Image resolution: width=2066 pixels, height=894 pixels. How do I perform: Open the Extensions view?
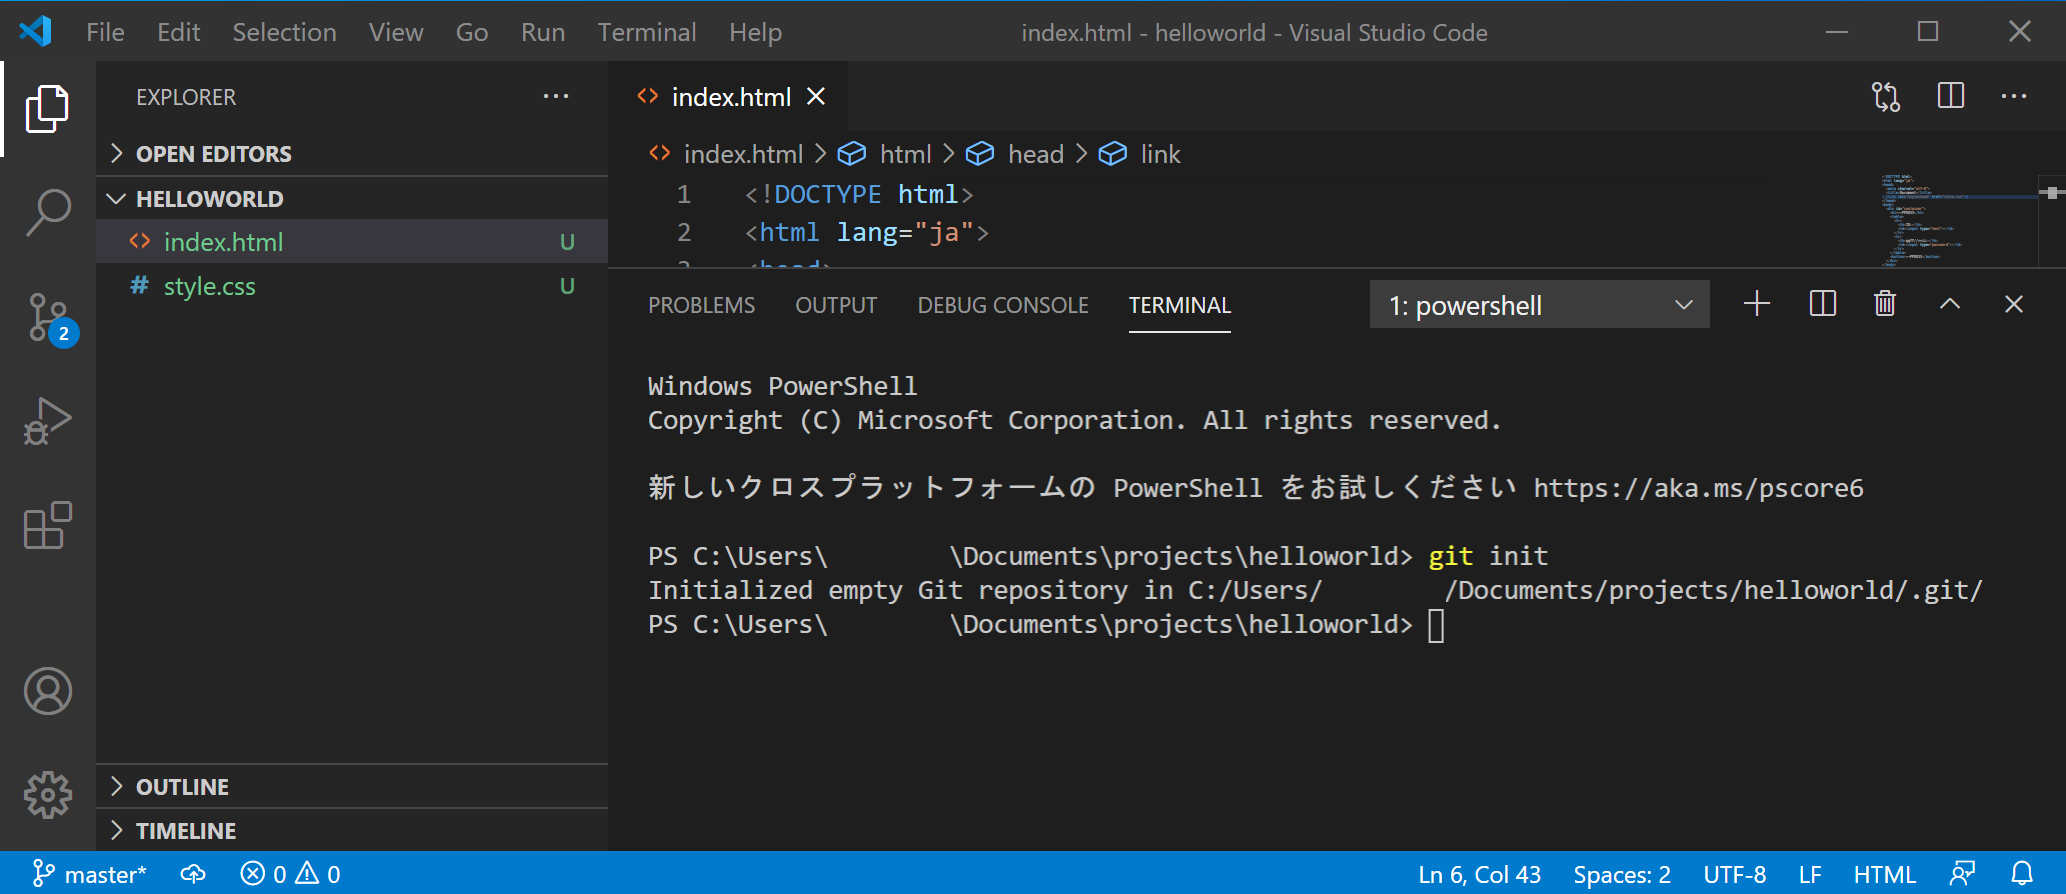(x=47, y=526)
